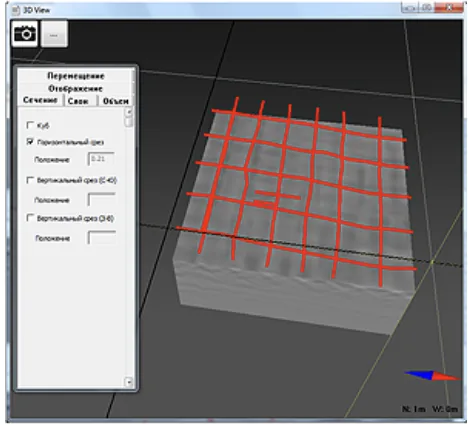This screenshot has width=468, height=425.
Task: Click the button next to the camera
Action: coord(54,34)
